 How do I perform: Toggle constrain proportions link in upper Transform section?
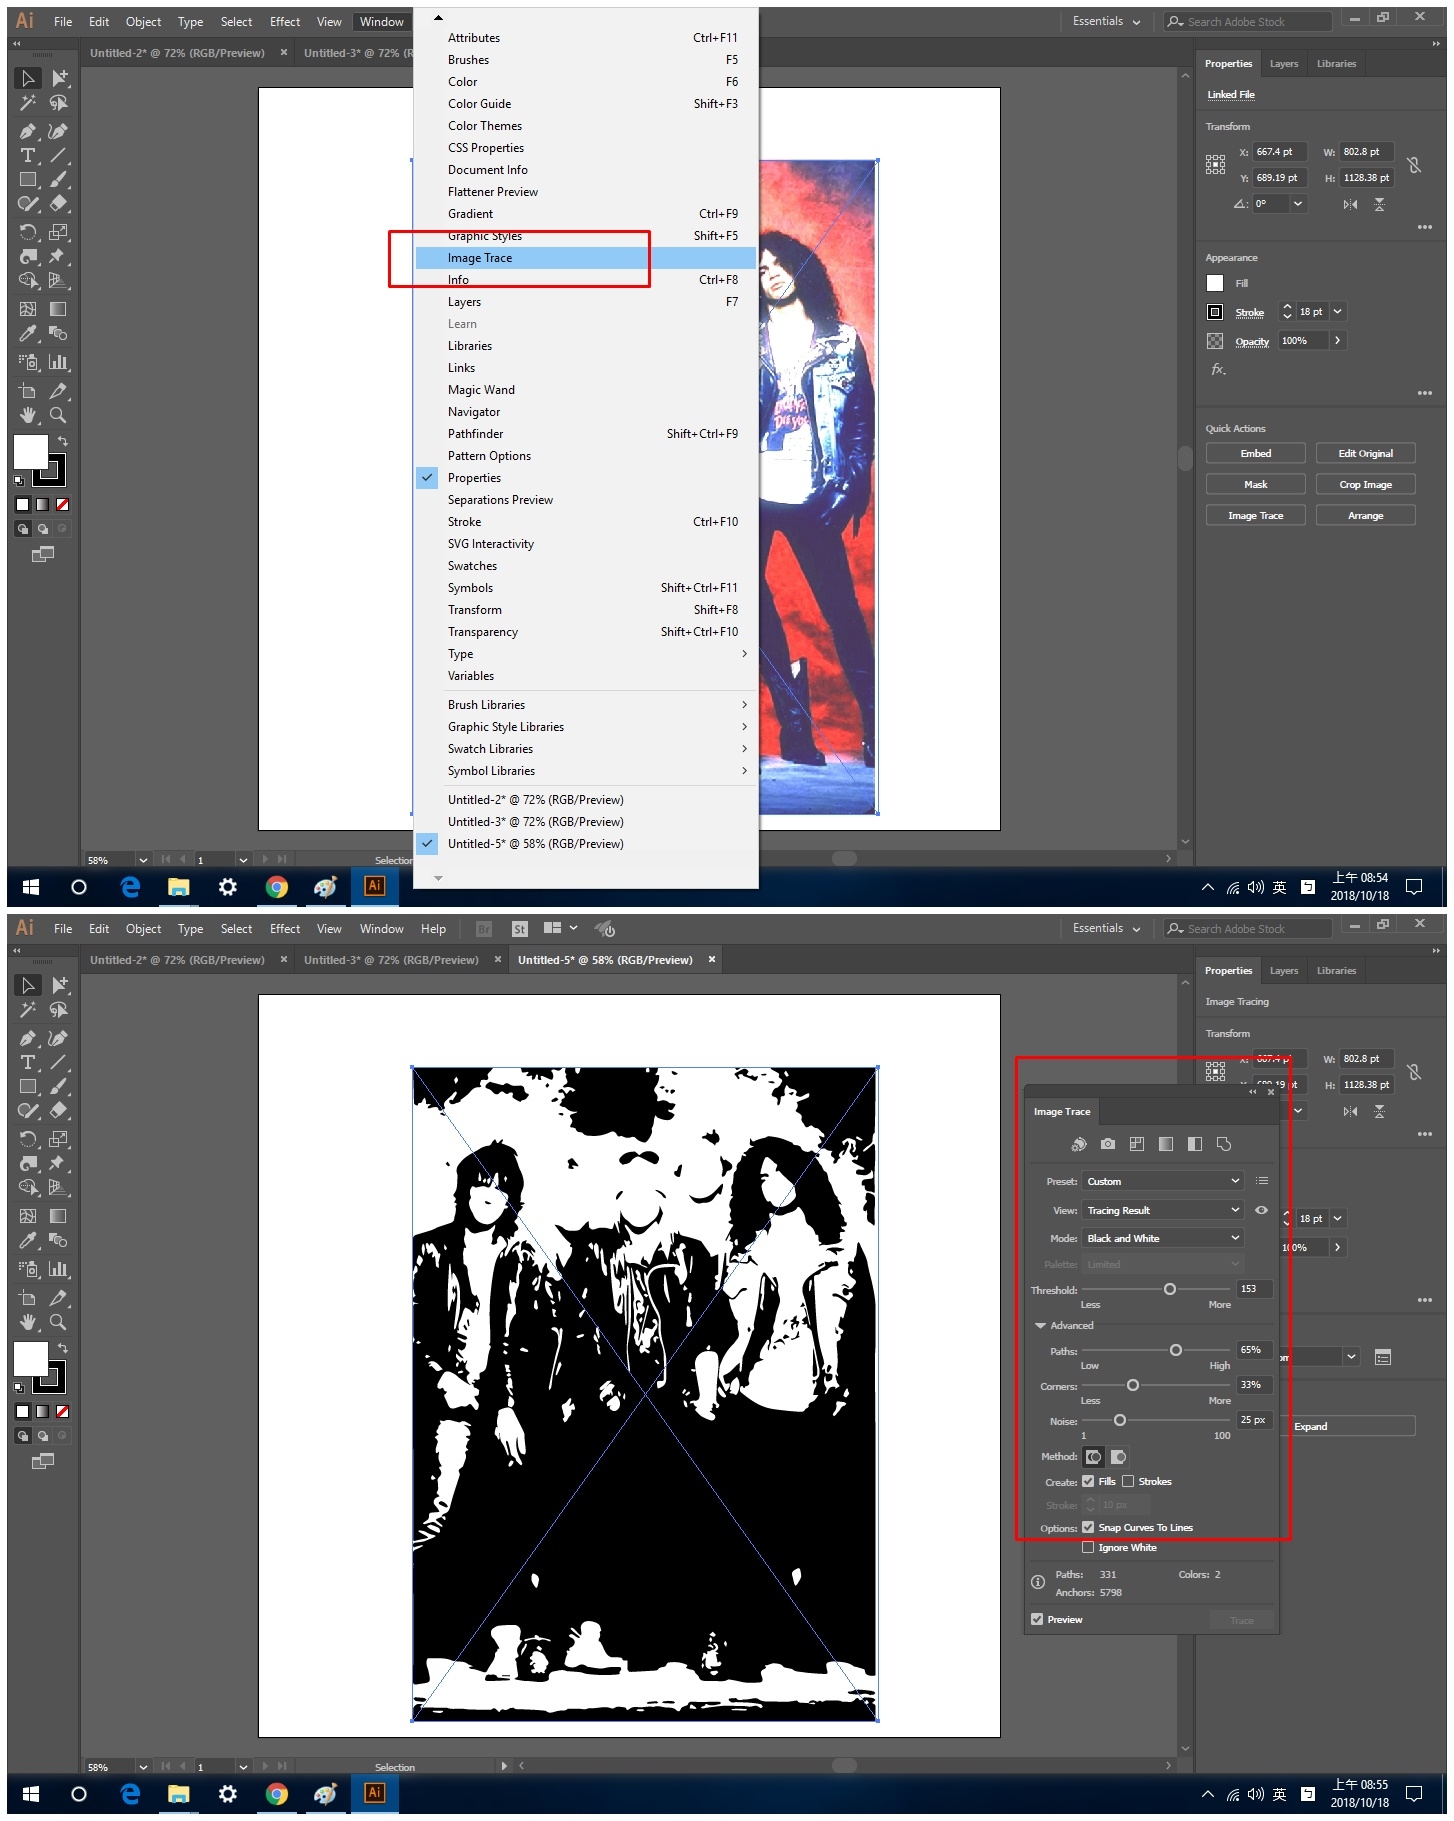point(1414,165)
